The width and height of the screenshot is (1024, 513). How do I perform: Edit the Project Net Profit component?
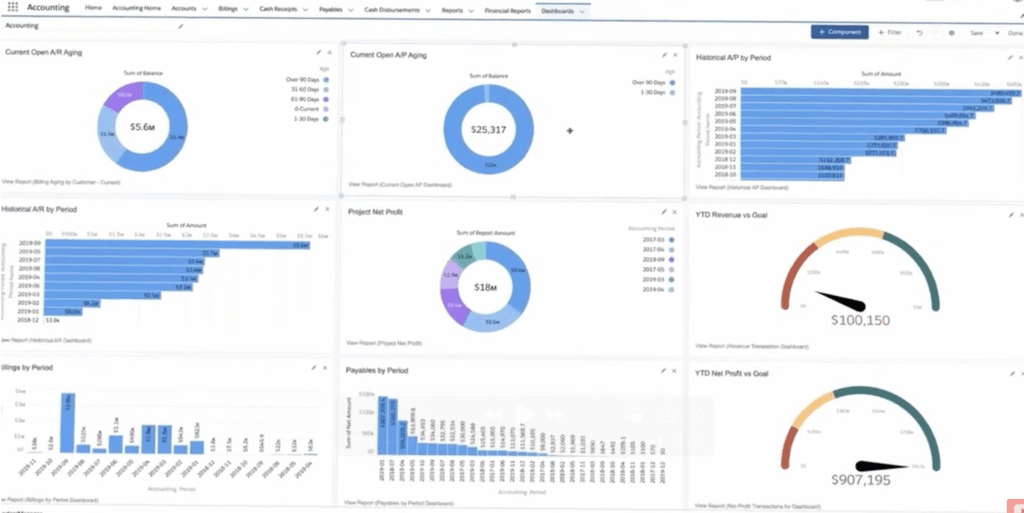coord(662,211)
